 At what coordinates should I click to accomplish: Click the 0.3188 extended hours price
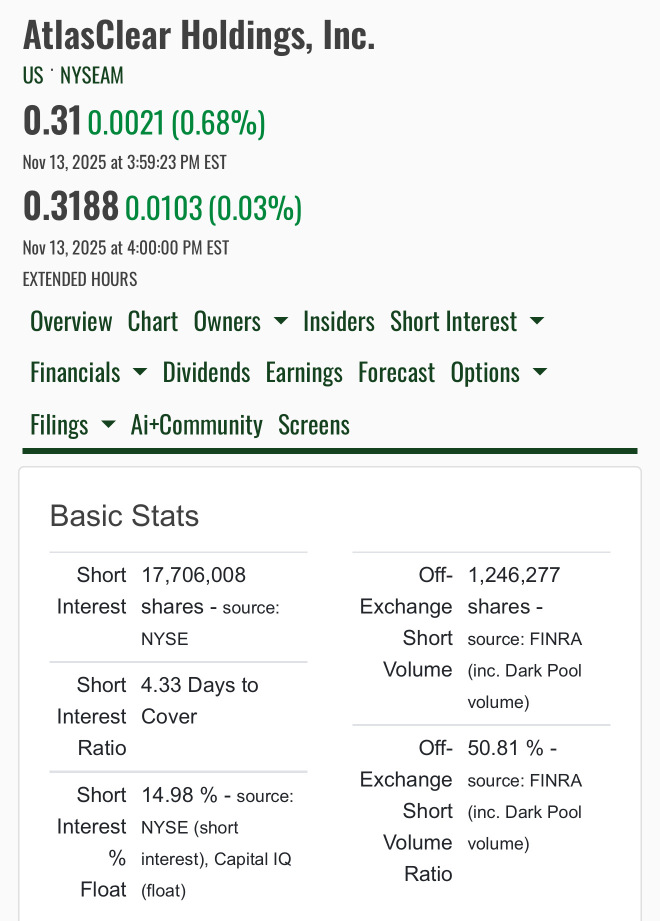point(71,207)
